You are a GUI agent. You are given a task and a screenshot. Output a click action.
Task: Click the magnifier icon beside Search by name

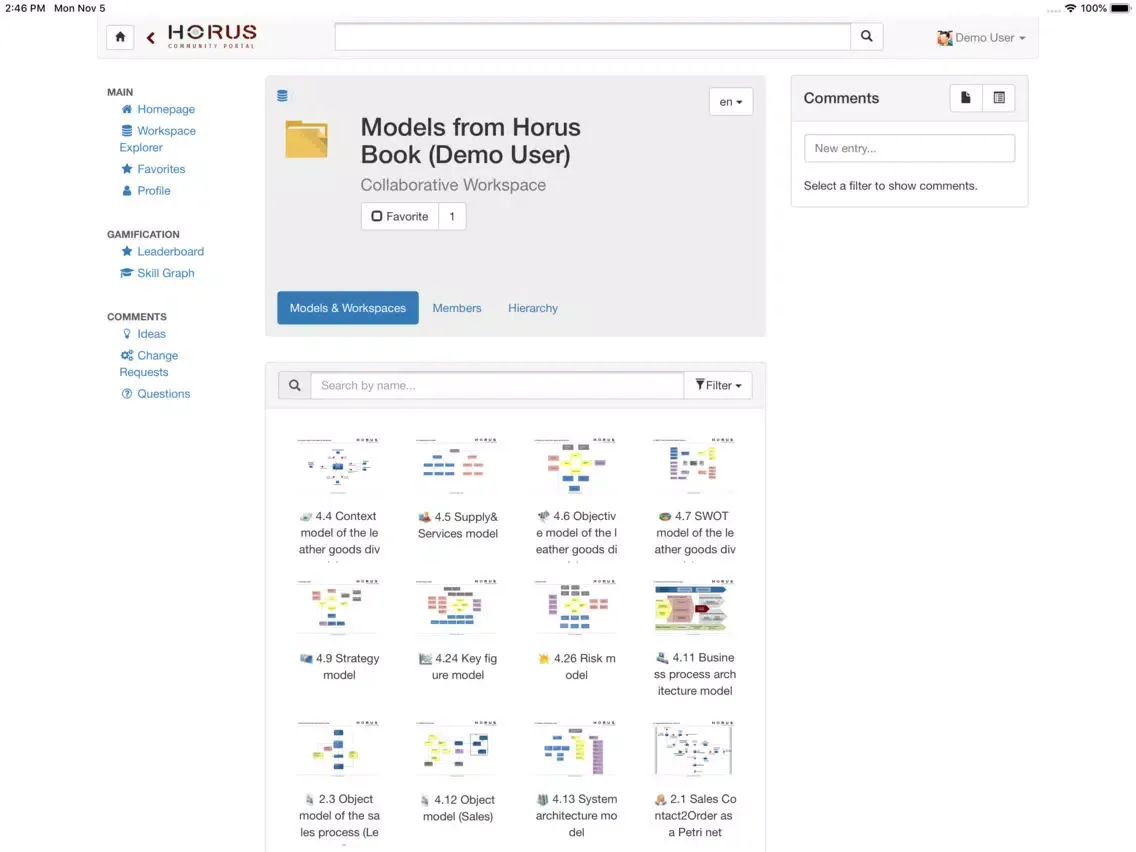pyautogui.click(x=295, y=385)
